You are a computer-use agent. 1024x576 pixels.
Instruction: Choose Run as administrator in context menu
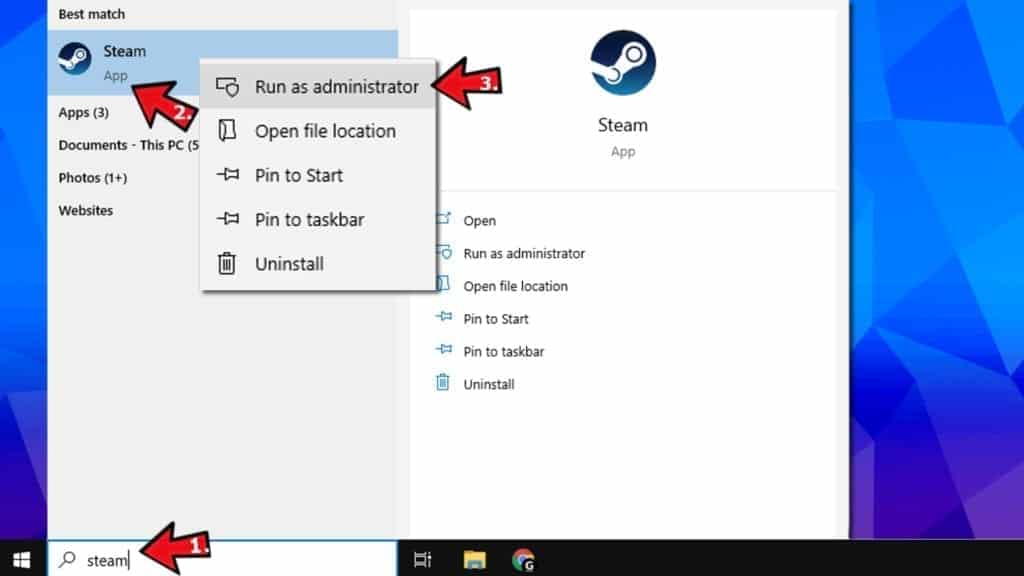pos(318,87)
